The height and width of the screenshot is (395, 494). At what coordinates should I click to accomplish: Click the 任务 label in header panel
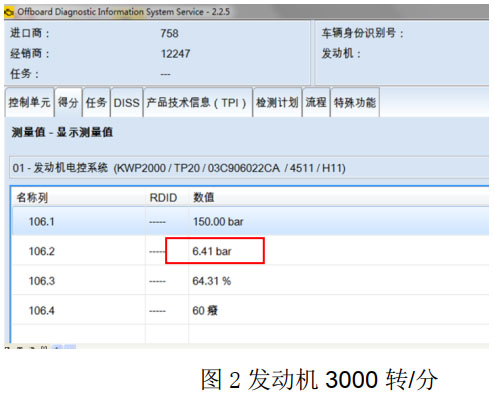click(24, 74)
